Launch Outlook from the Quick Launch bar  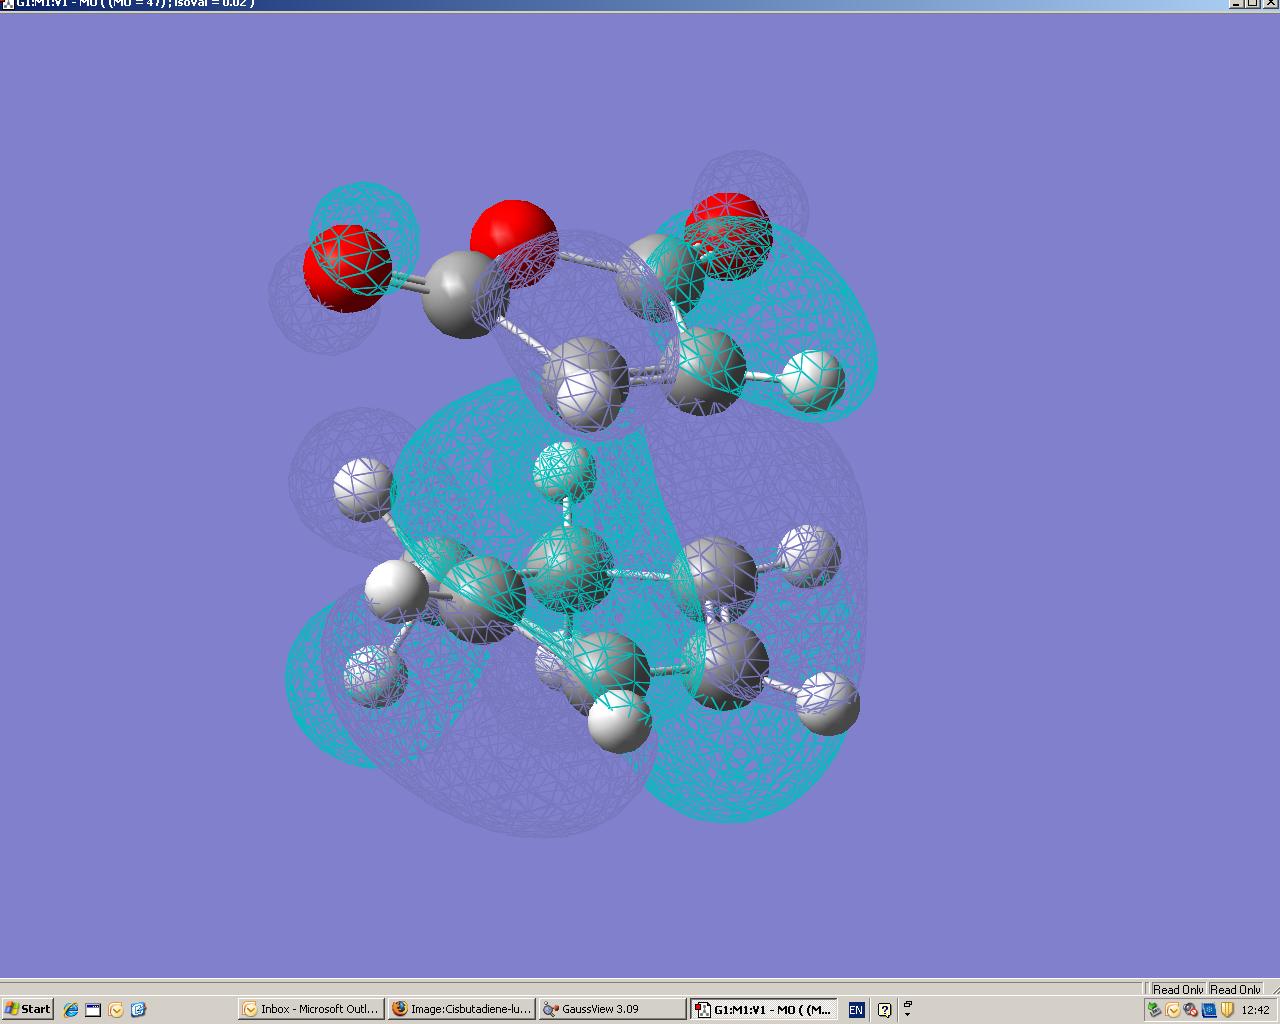click(116, 1010)
